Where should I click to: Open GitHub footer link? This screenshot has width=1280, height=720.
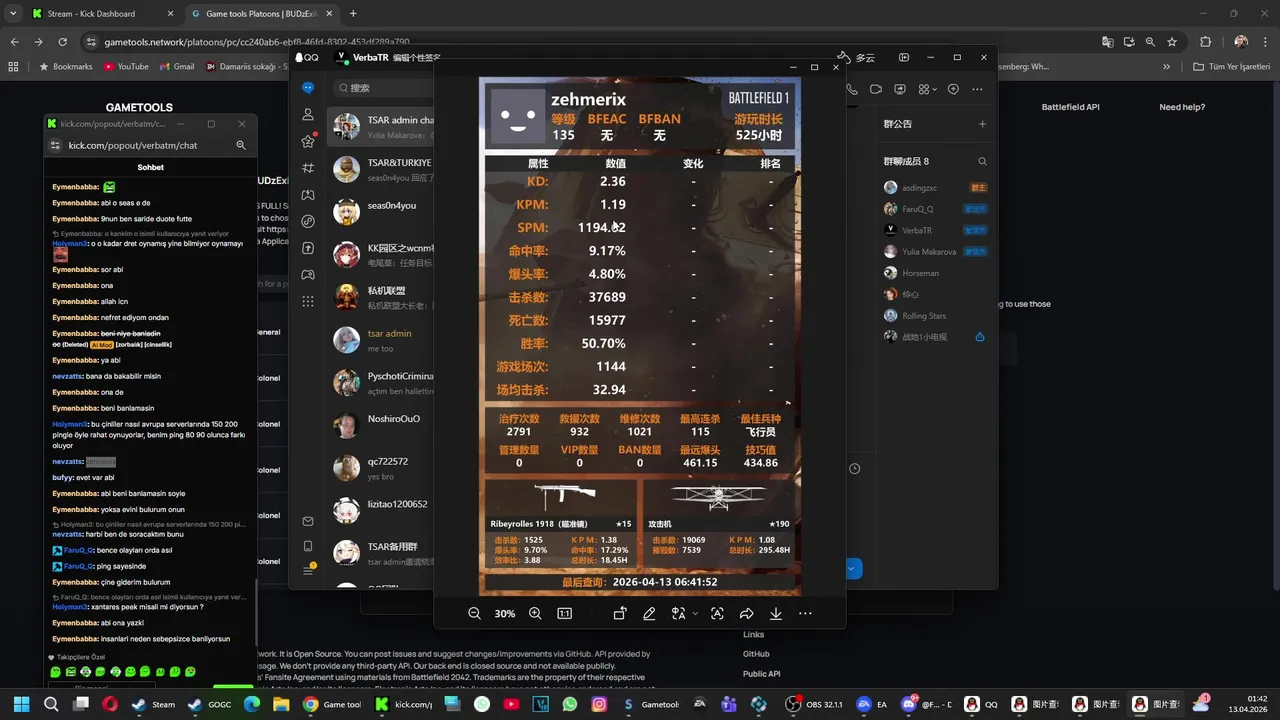point(756,654)
